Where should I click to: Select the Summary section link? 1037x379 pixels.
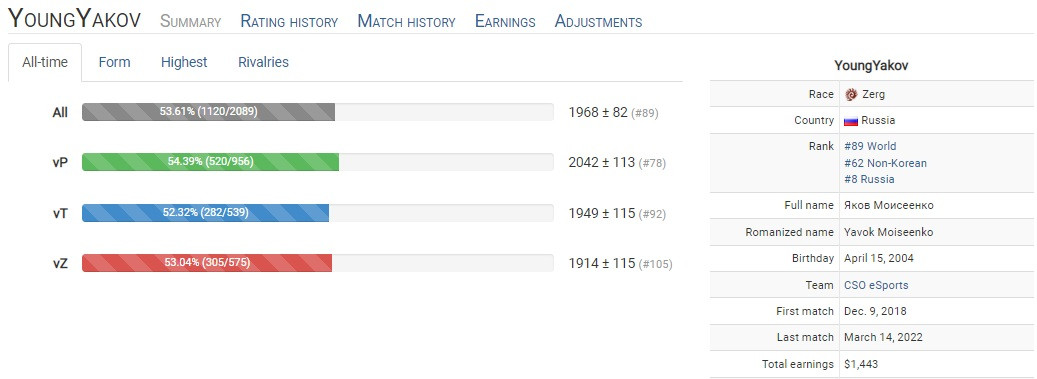click(190, 21)
